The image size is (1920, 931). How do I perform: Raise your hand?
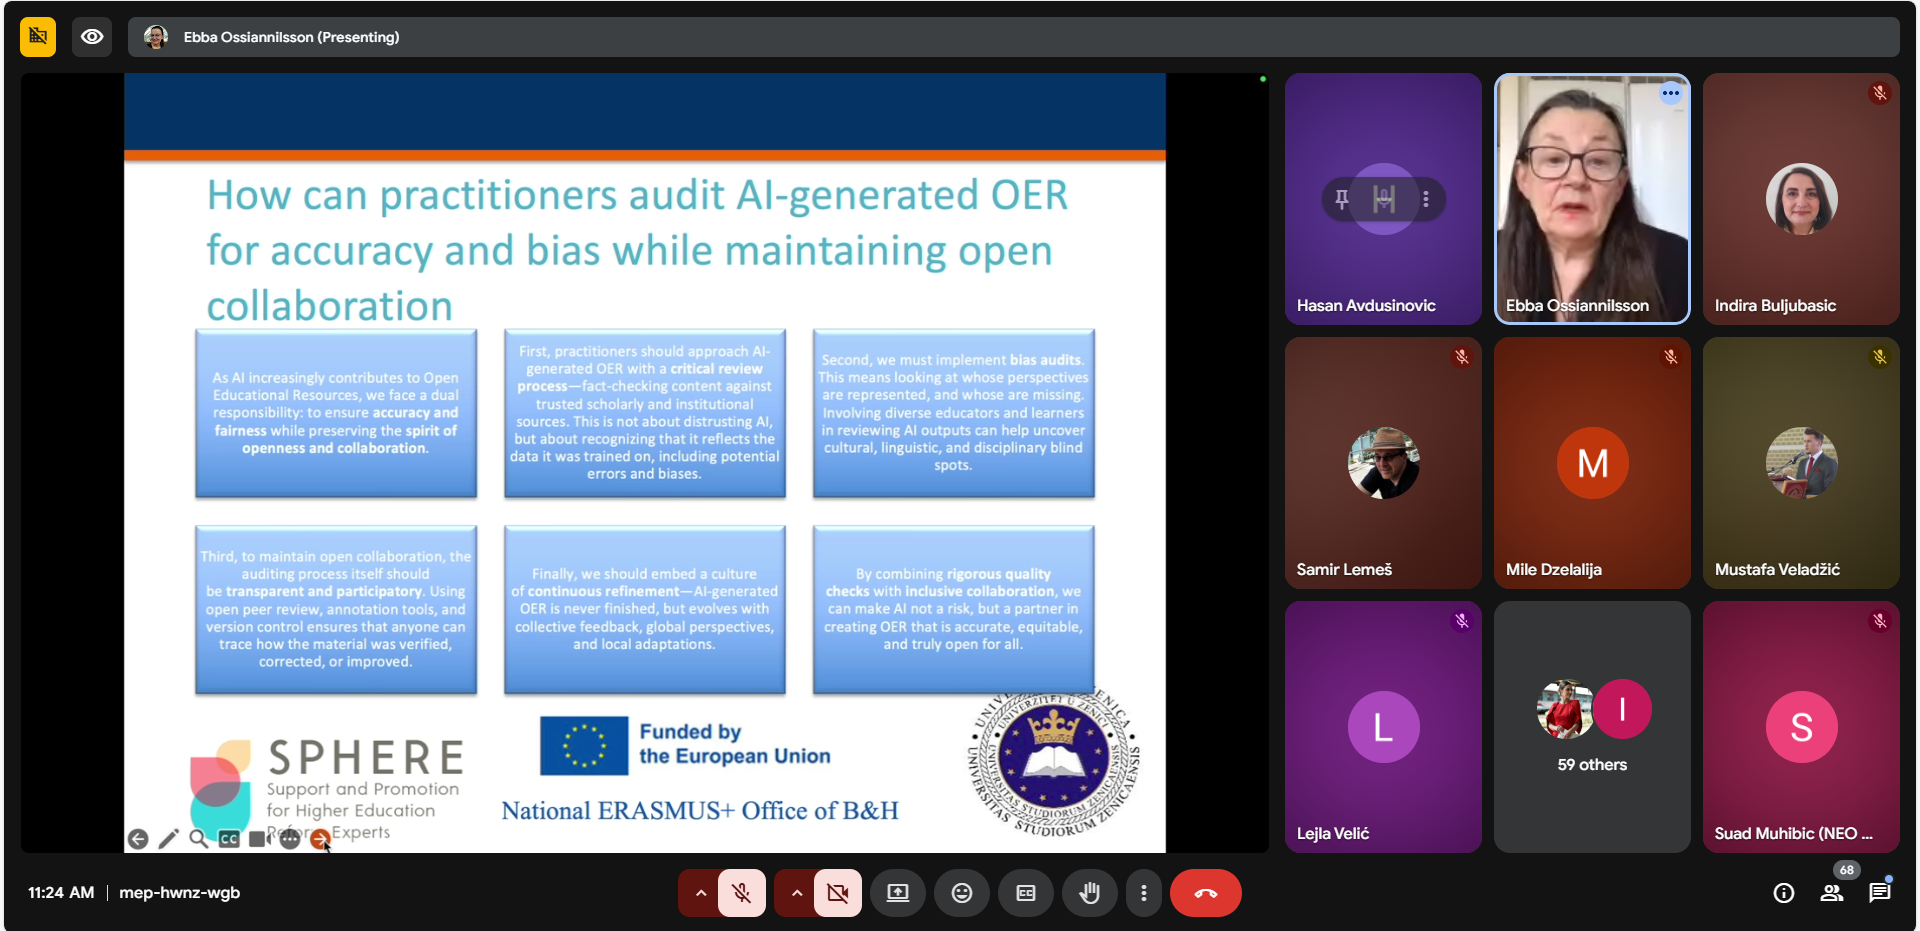[1089, 893]
